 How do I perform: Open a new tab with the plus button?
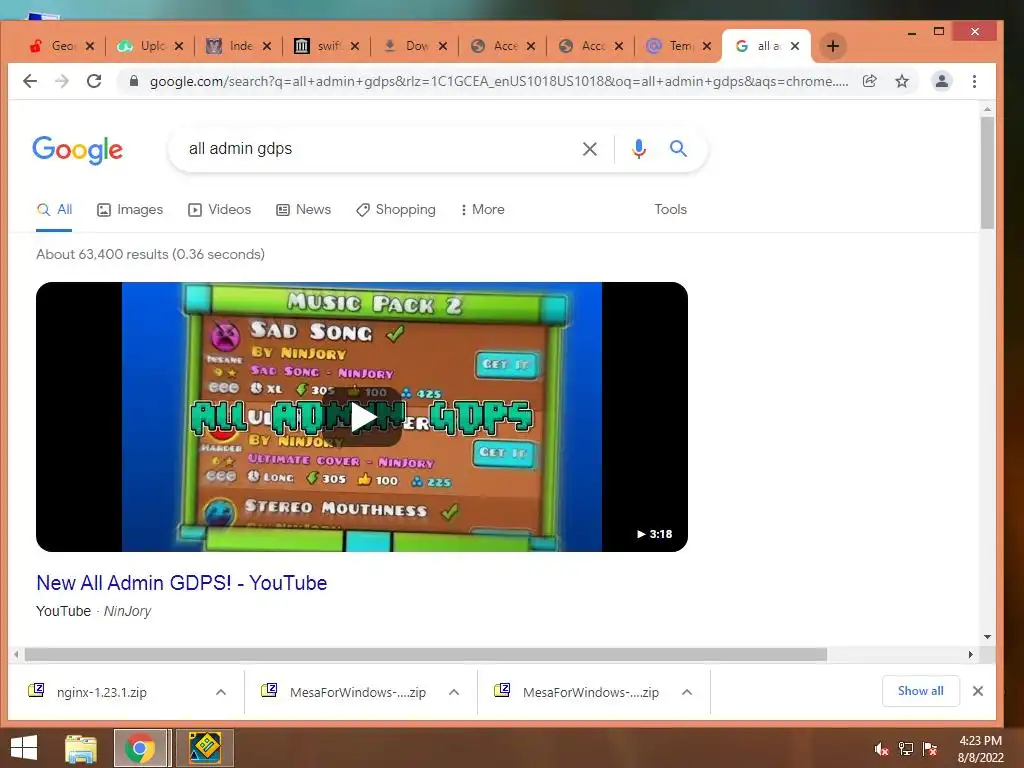(x=833, y=46)
